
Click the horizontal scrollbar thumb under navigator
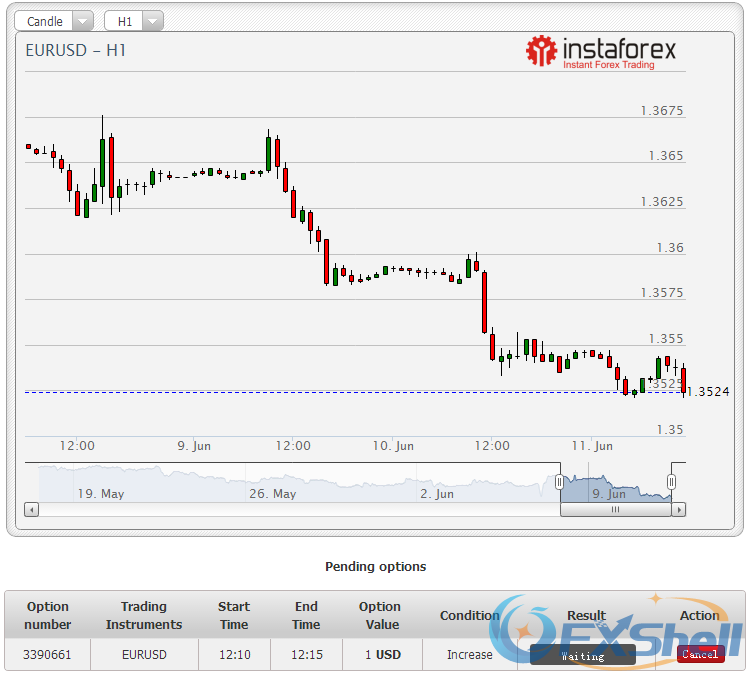point(615,509)
